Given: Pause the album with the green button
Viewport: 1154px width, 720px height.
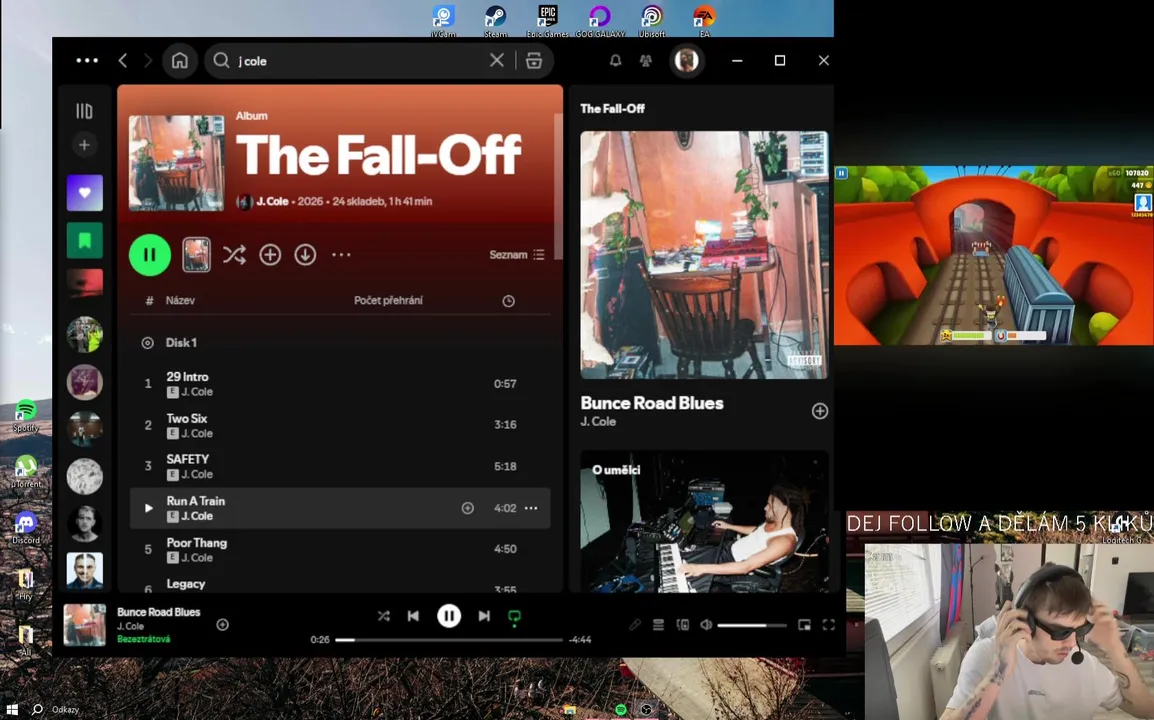Looking at the screenshot, I should (x=149, y=255).
